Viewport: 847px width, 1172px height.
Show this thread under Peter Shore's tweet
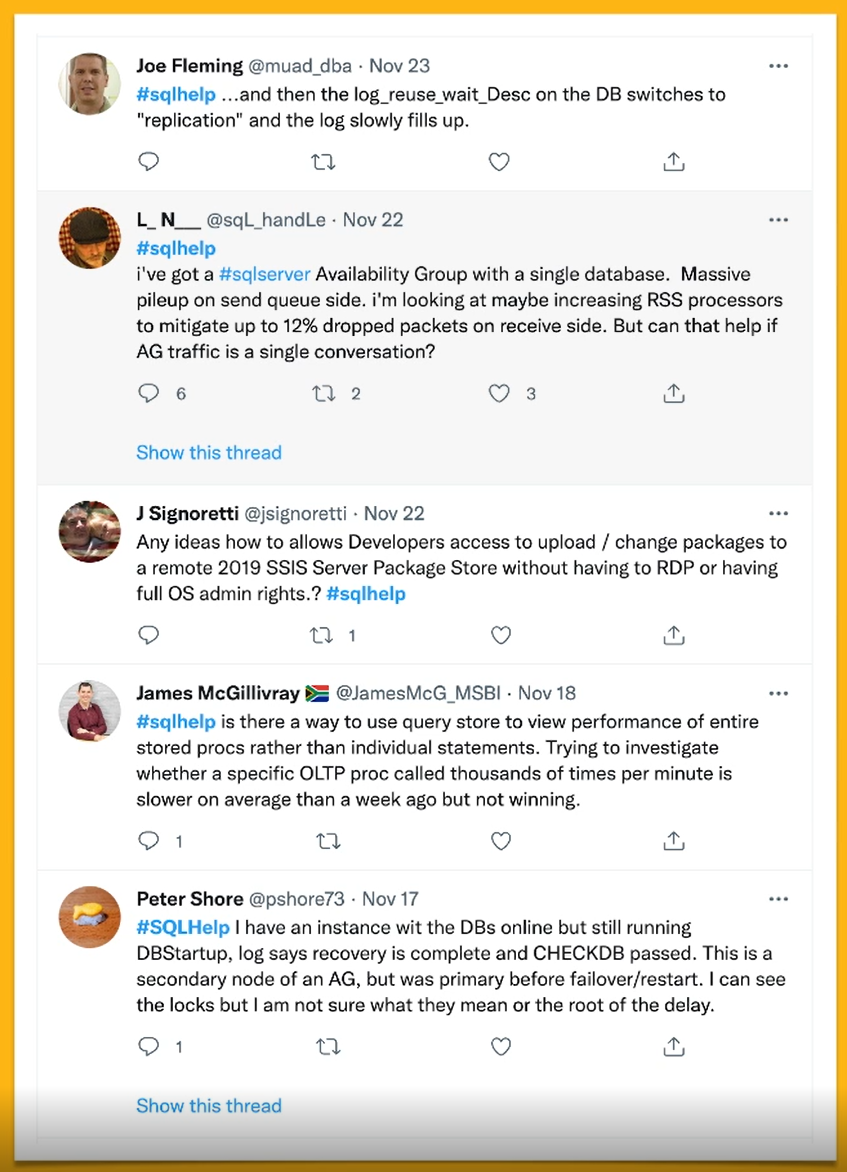(209, 1105)
